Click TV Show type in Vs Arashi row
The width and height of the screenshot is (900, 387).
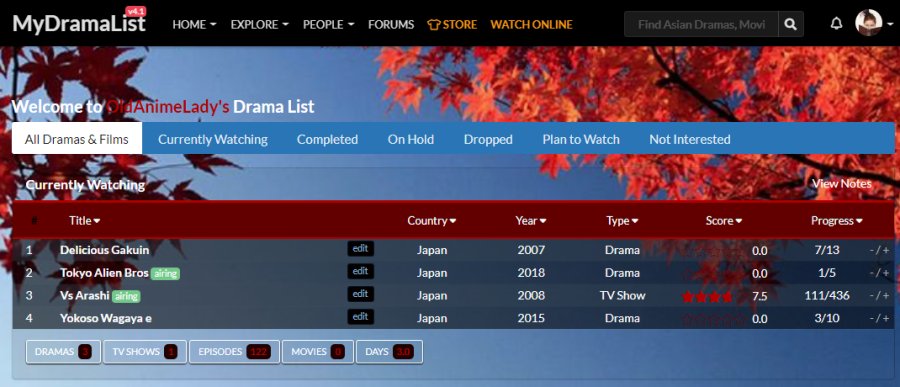click(x=622, y=296)
